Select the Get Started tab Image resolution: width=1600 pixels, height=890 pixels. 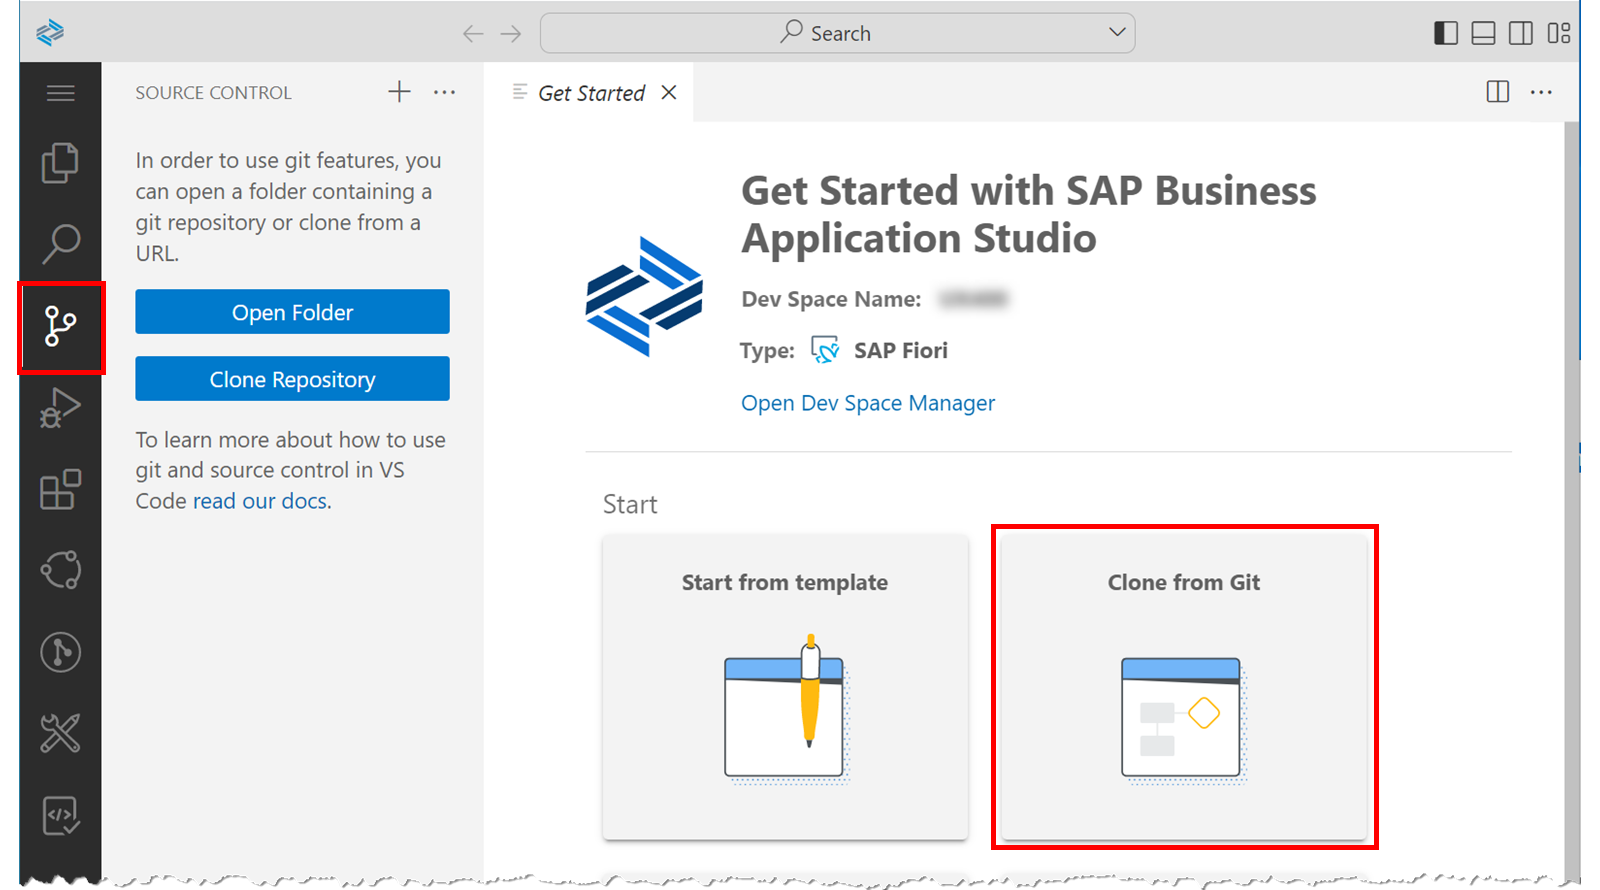pyautogui.click(x=591, y=93)
